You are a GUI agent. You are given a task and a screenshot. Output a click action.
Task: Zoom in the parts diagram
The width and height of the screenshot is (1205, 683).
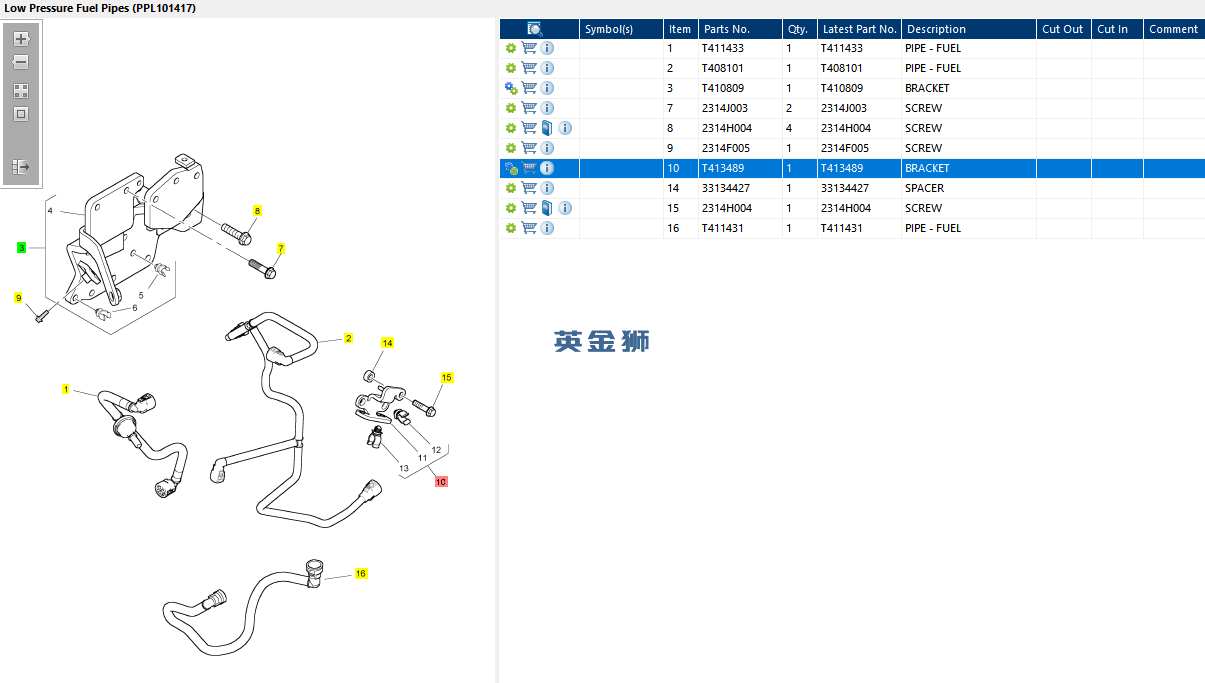click(x=21, y=39)
